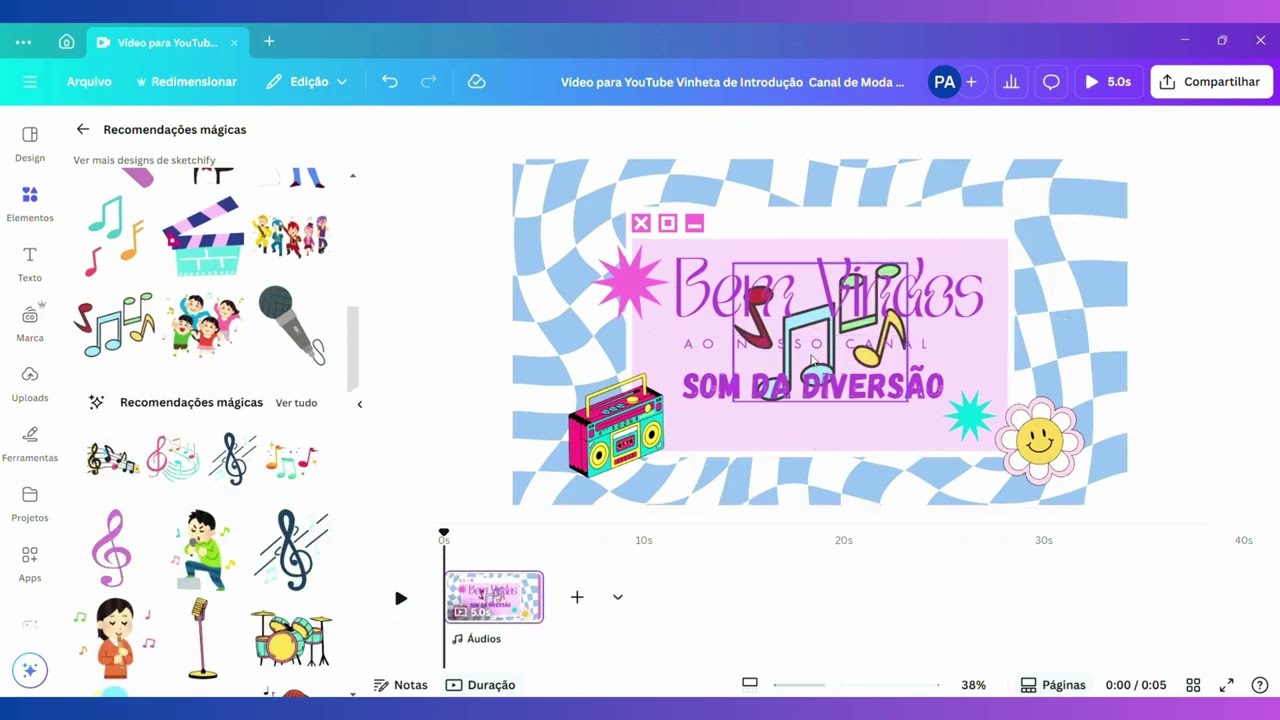Image resolution: width=1280 pixels, height=720 pixels.
Task: Select the standing microphone element thumbnail
Action: click(x=201, y=638)
